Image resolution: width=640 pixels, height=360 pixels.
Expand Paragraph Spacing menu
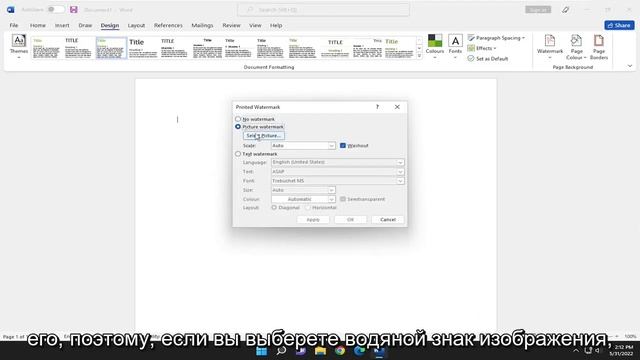(x=496, y=38)
